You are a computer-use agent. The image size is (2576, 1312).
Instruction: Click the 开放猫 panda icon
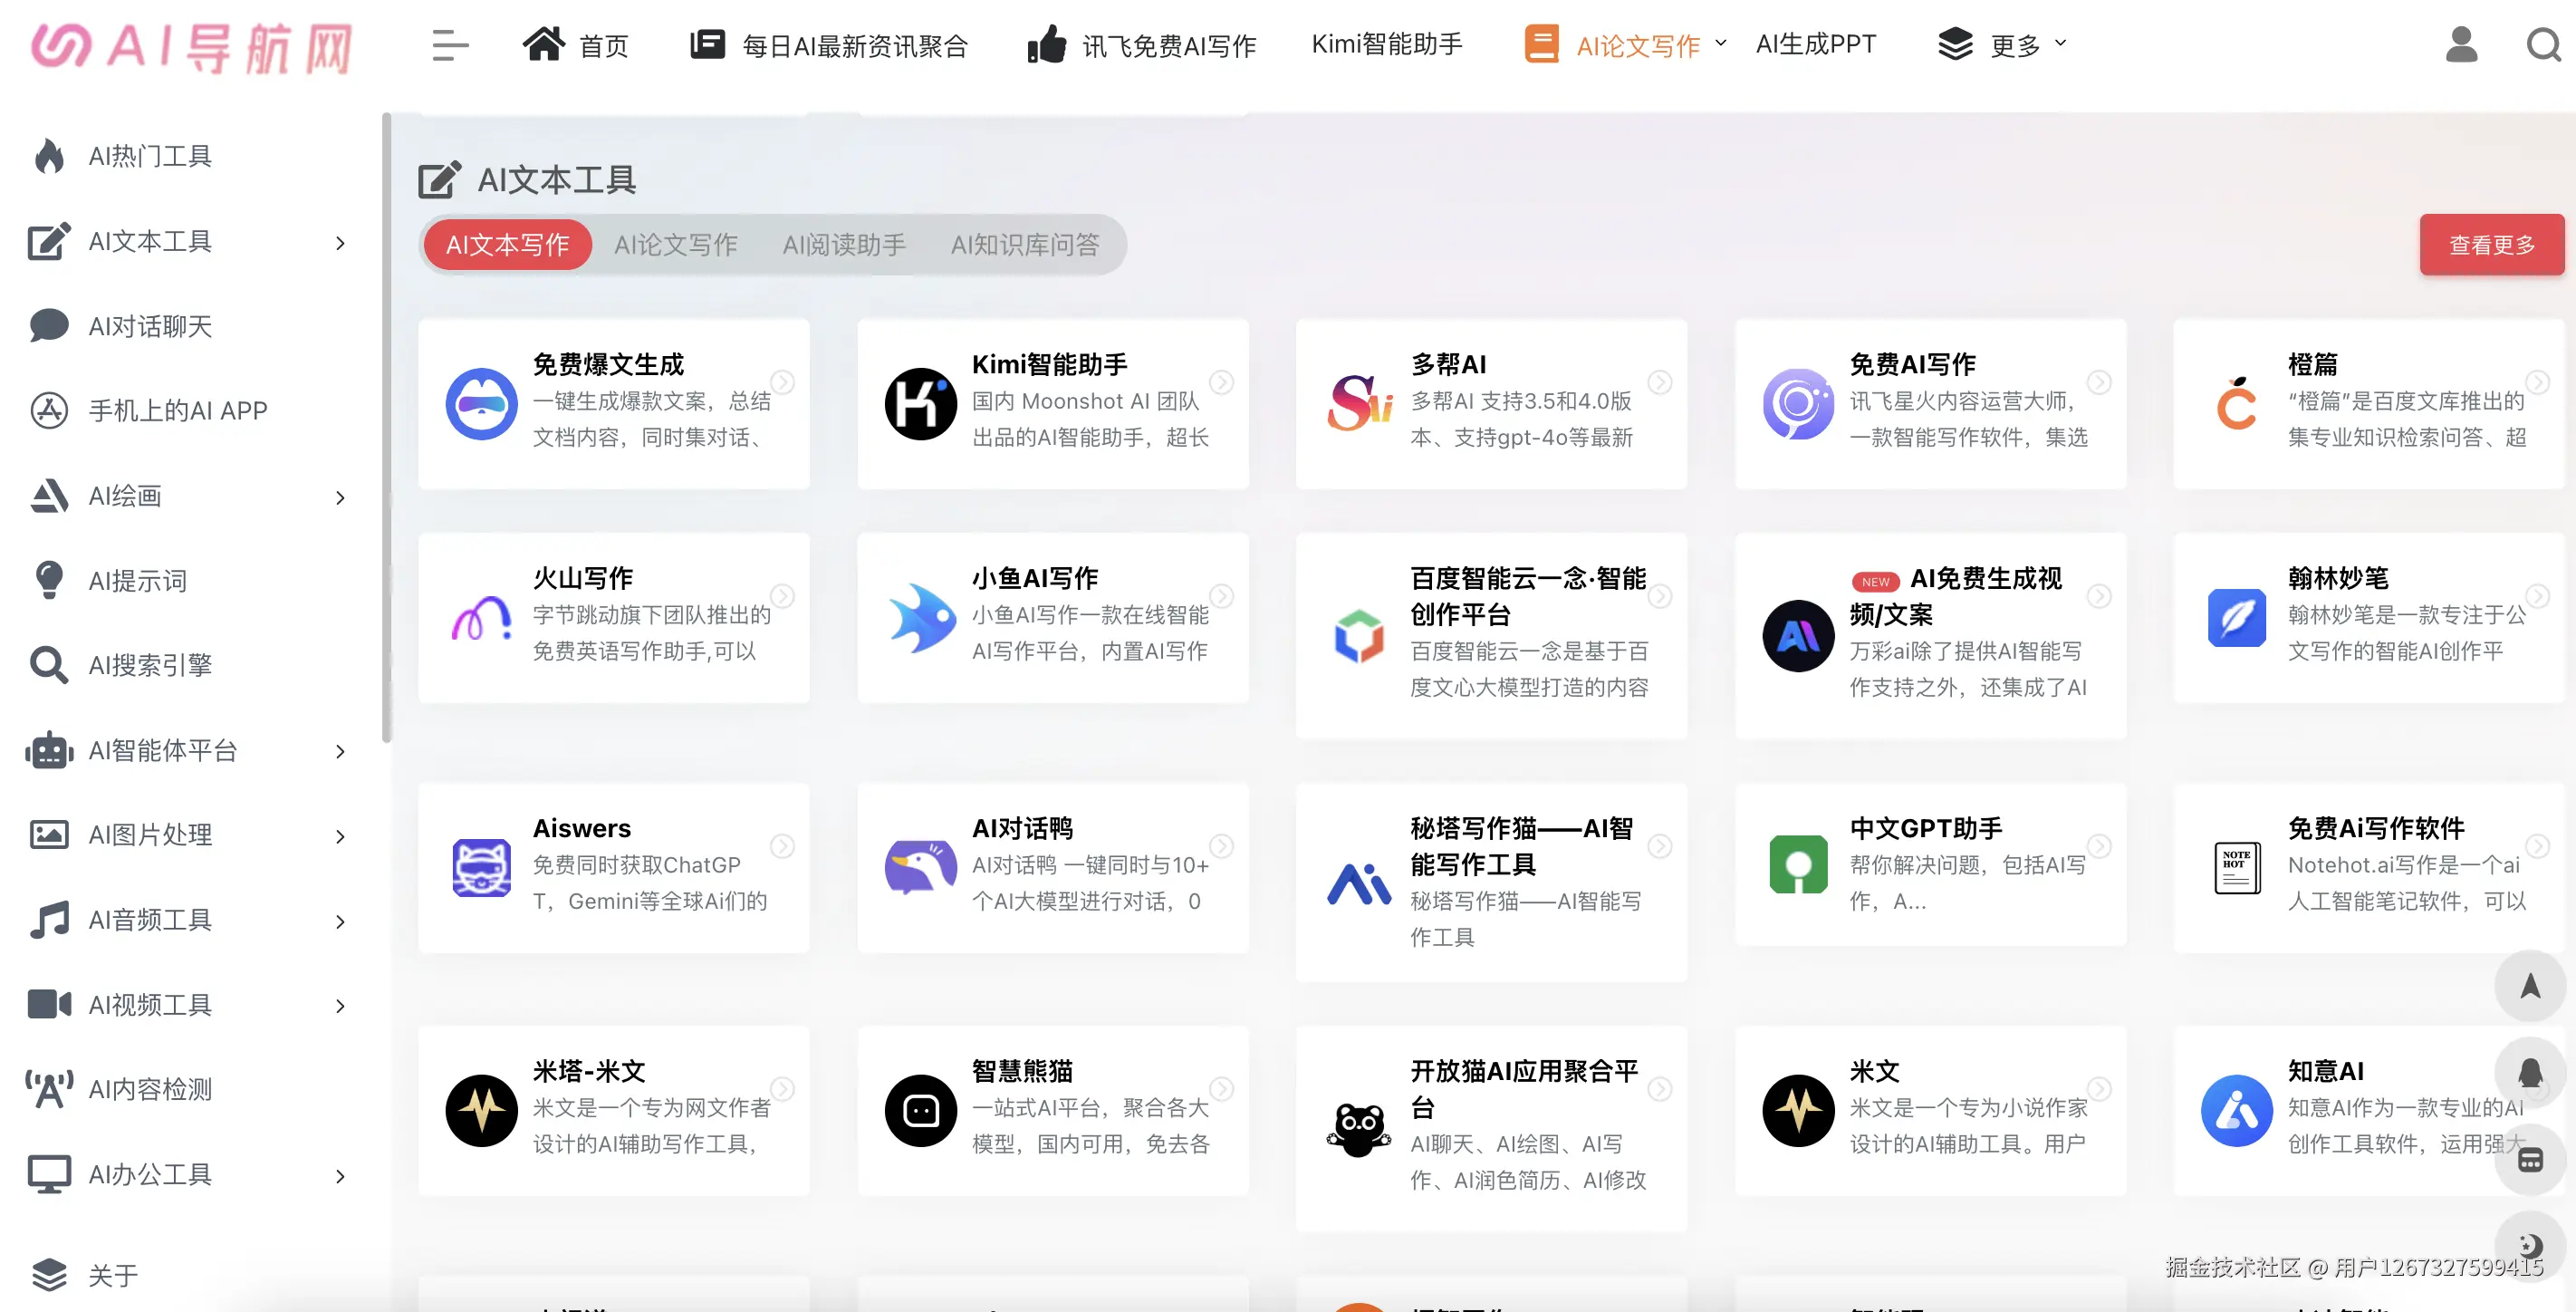tap(1359, 1128)
